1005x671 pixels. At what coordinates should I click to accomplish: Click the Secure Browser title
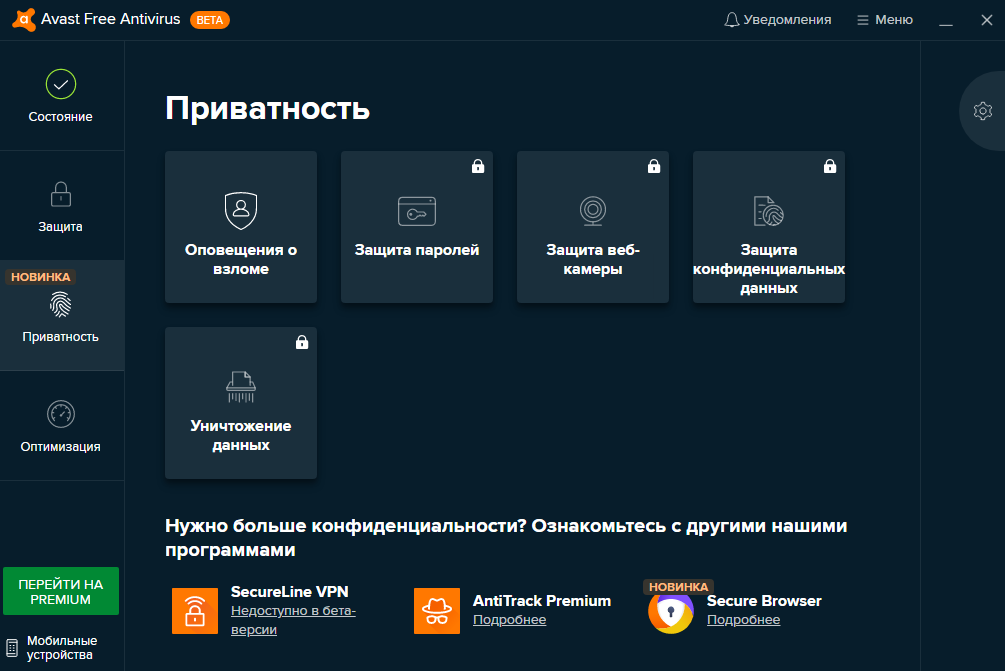764,601
